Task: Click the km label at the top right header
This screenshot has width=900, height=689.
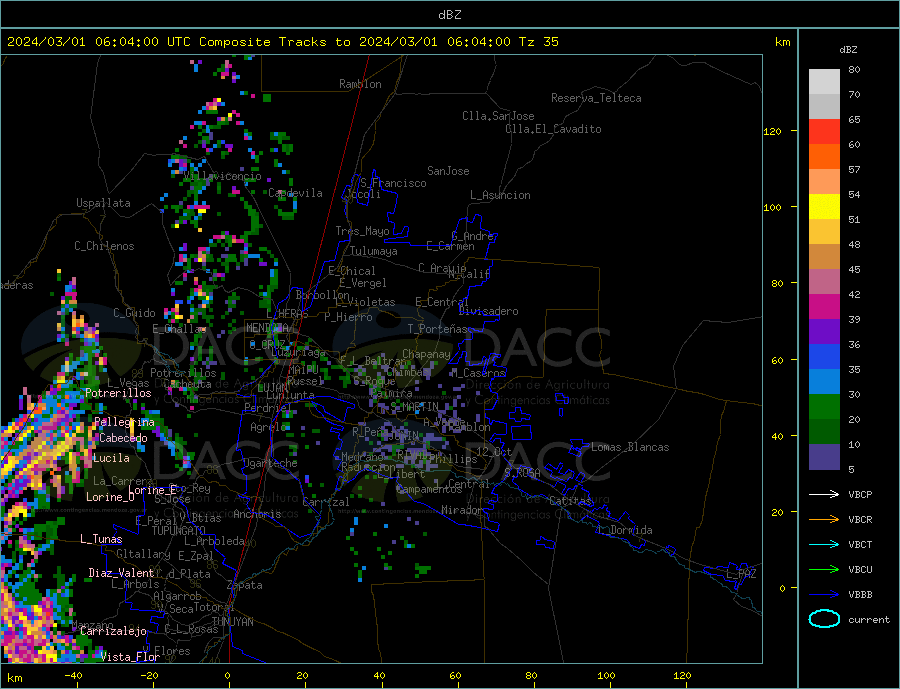Action: 782,42
